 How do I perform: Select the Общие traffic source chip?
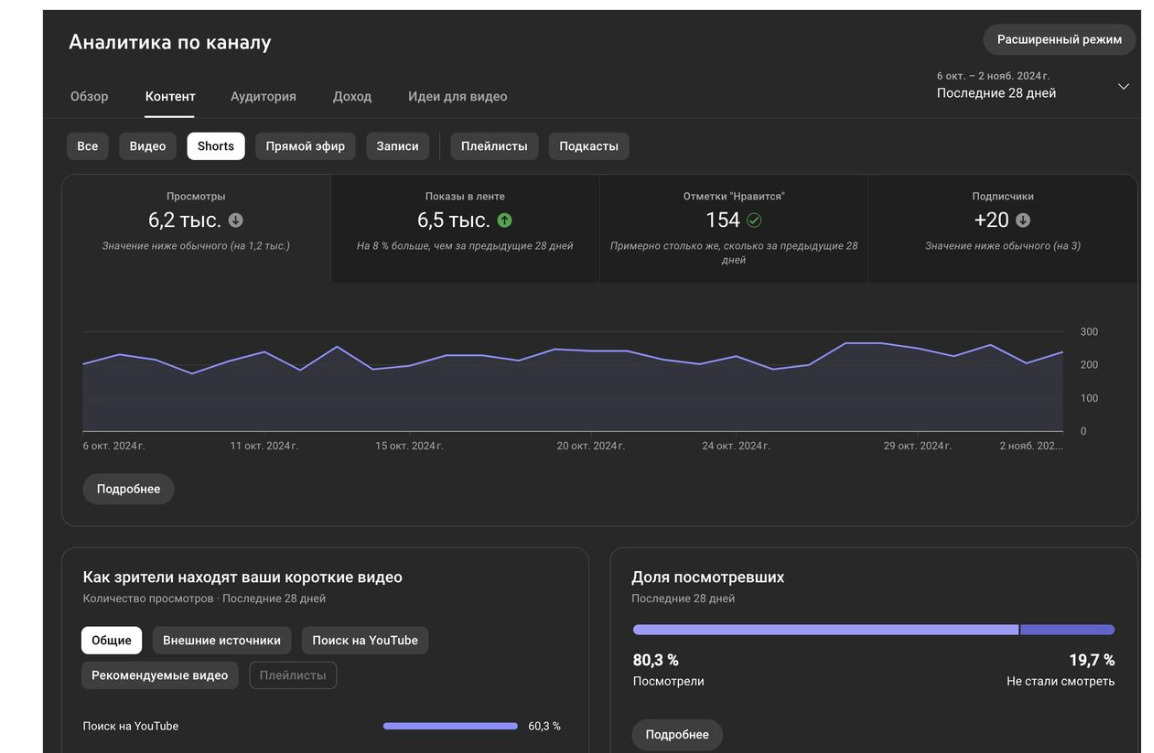click(x=111, y=640)
